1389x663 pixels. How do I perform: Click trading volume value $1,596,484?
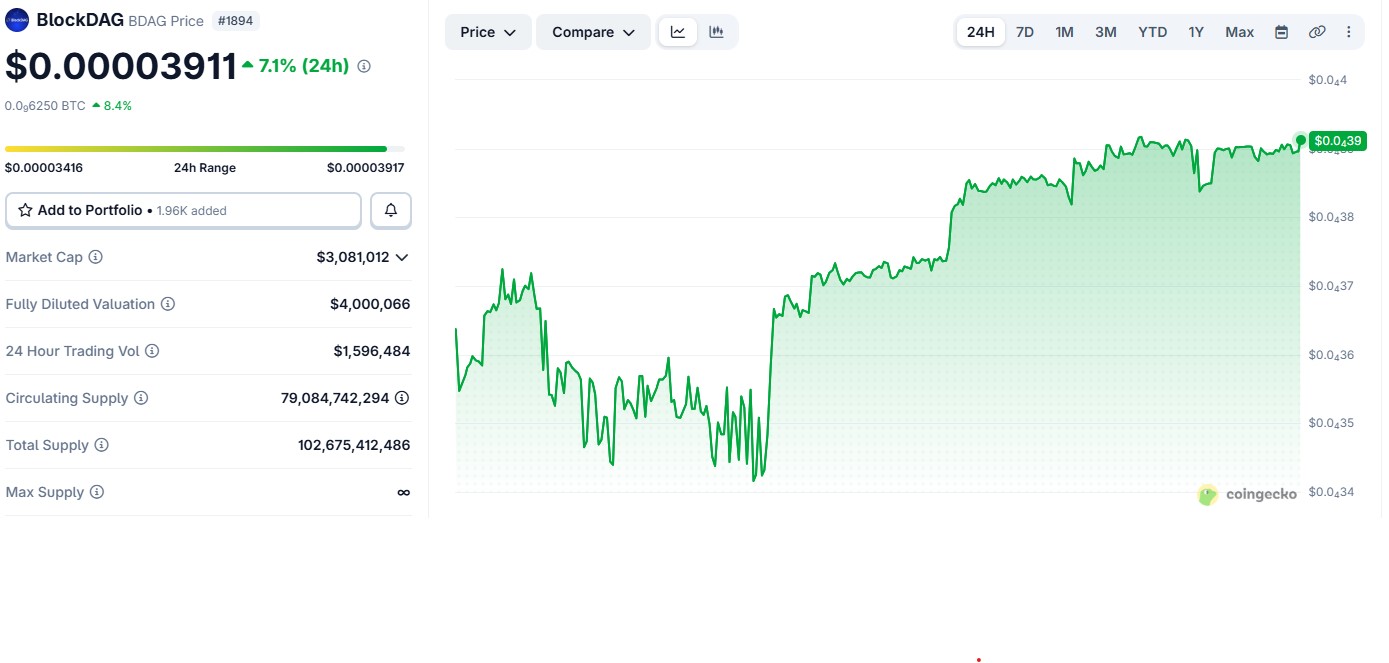click(372, 351)
